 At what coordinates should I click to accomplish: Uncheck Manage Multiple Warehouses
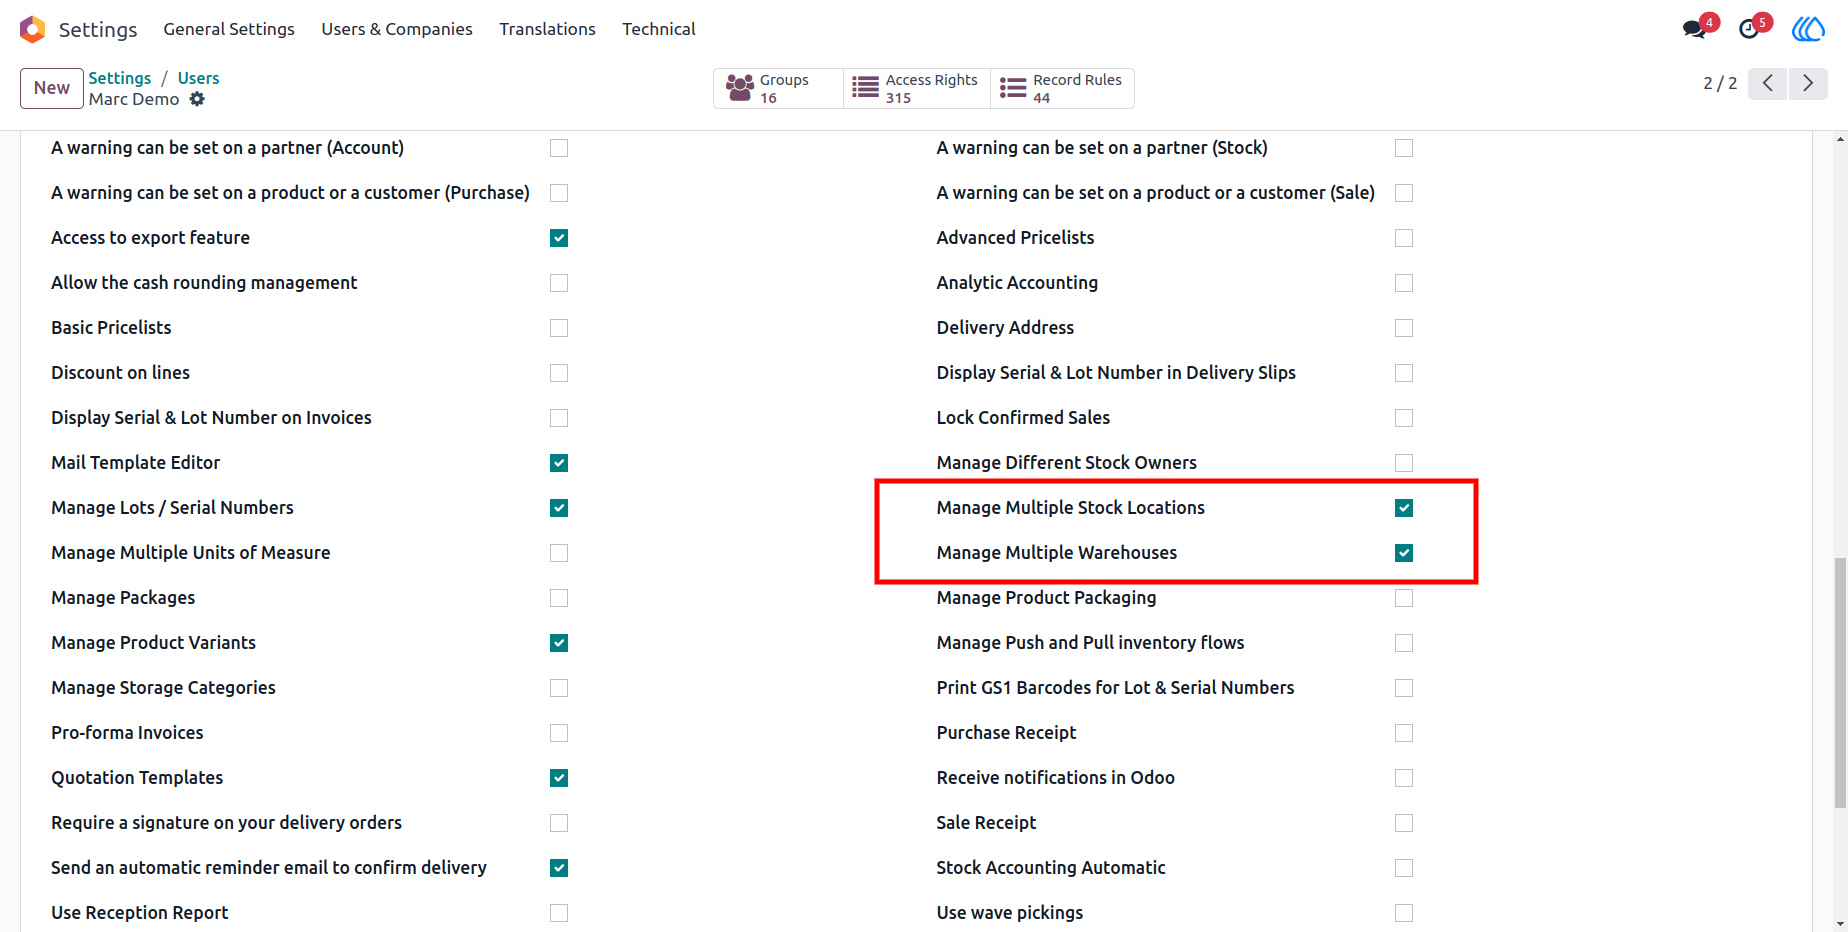(1404, 553)
